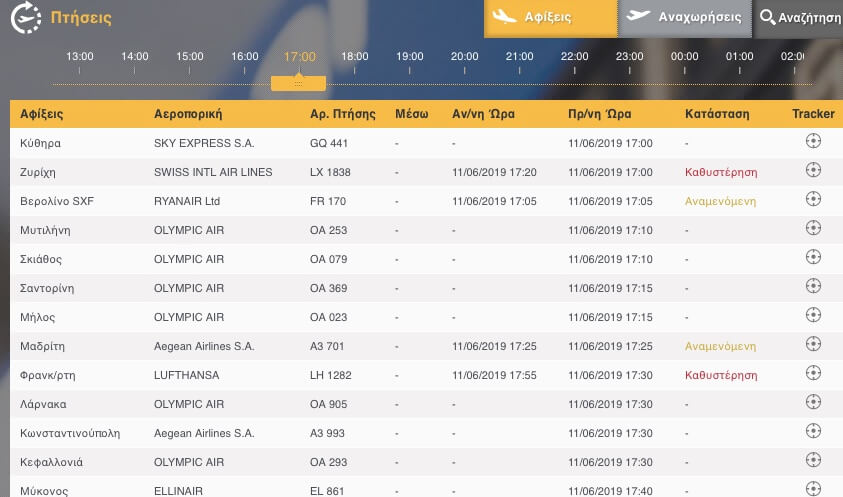The height and width of the screenshot is (497, 843).
Task: Jump to 22:00 on the timeline
Action: (x=574, y=56)
